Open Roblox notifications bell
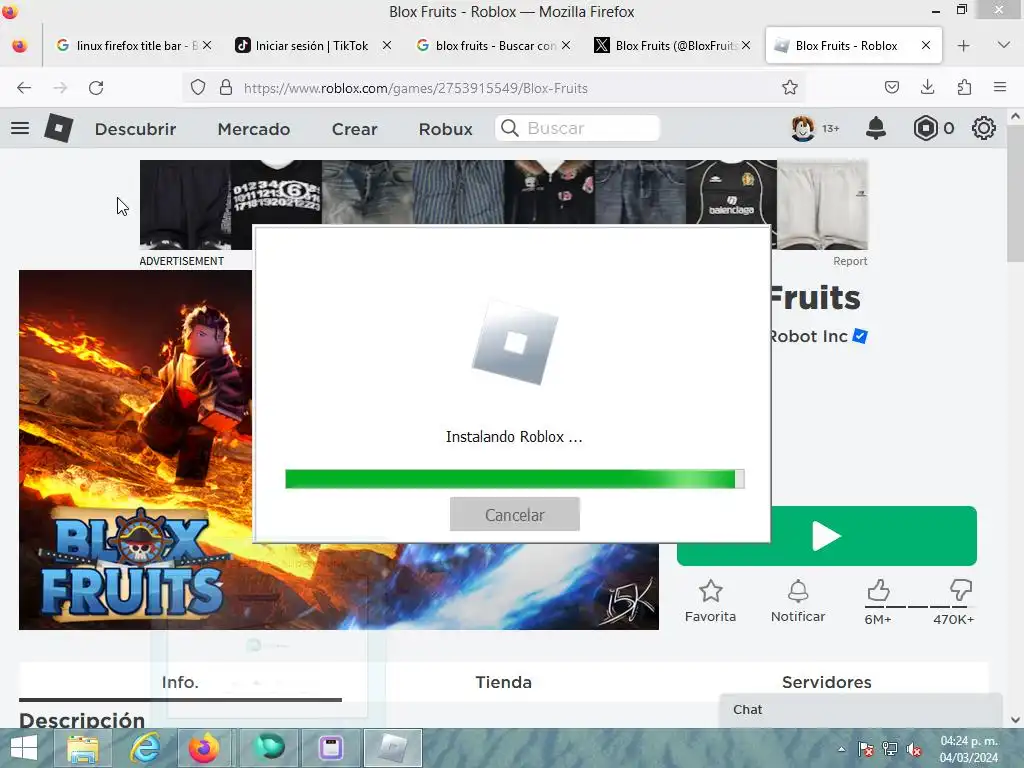Viewport: 1024px width, 768px height. (876, 128)
